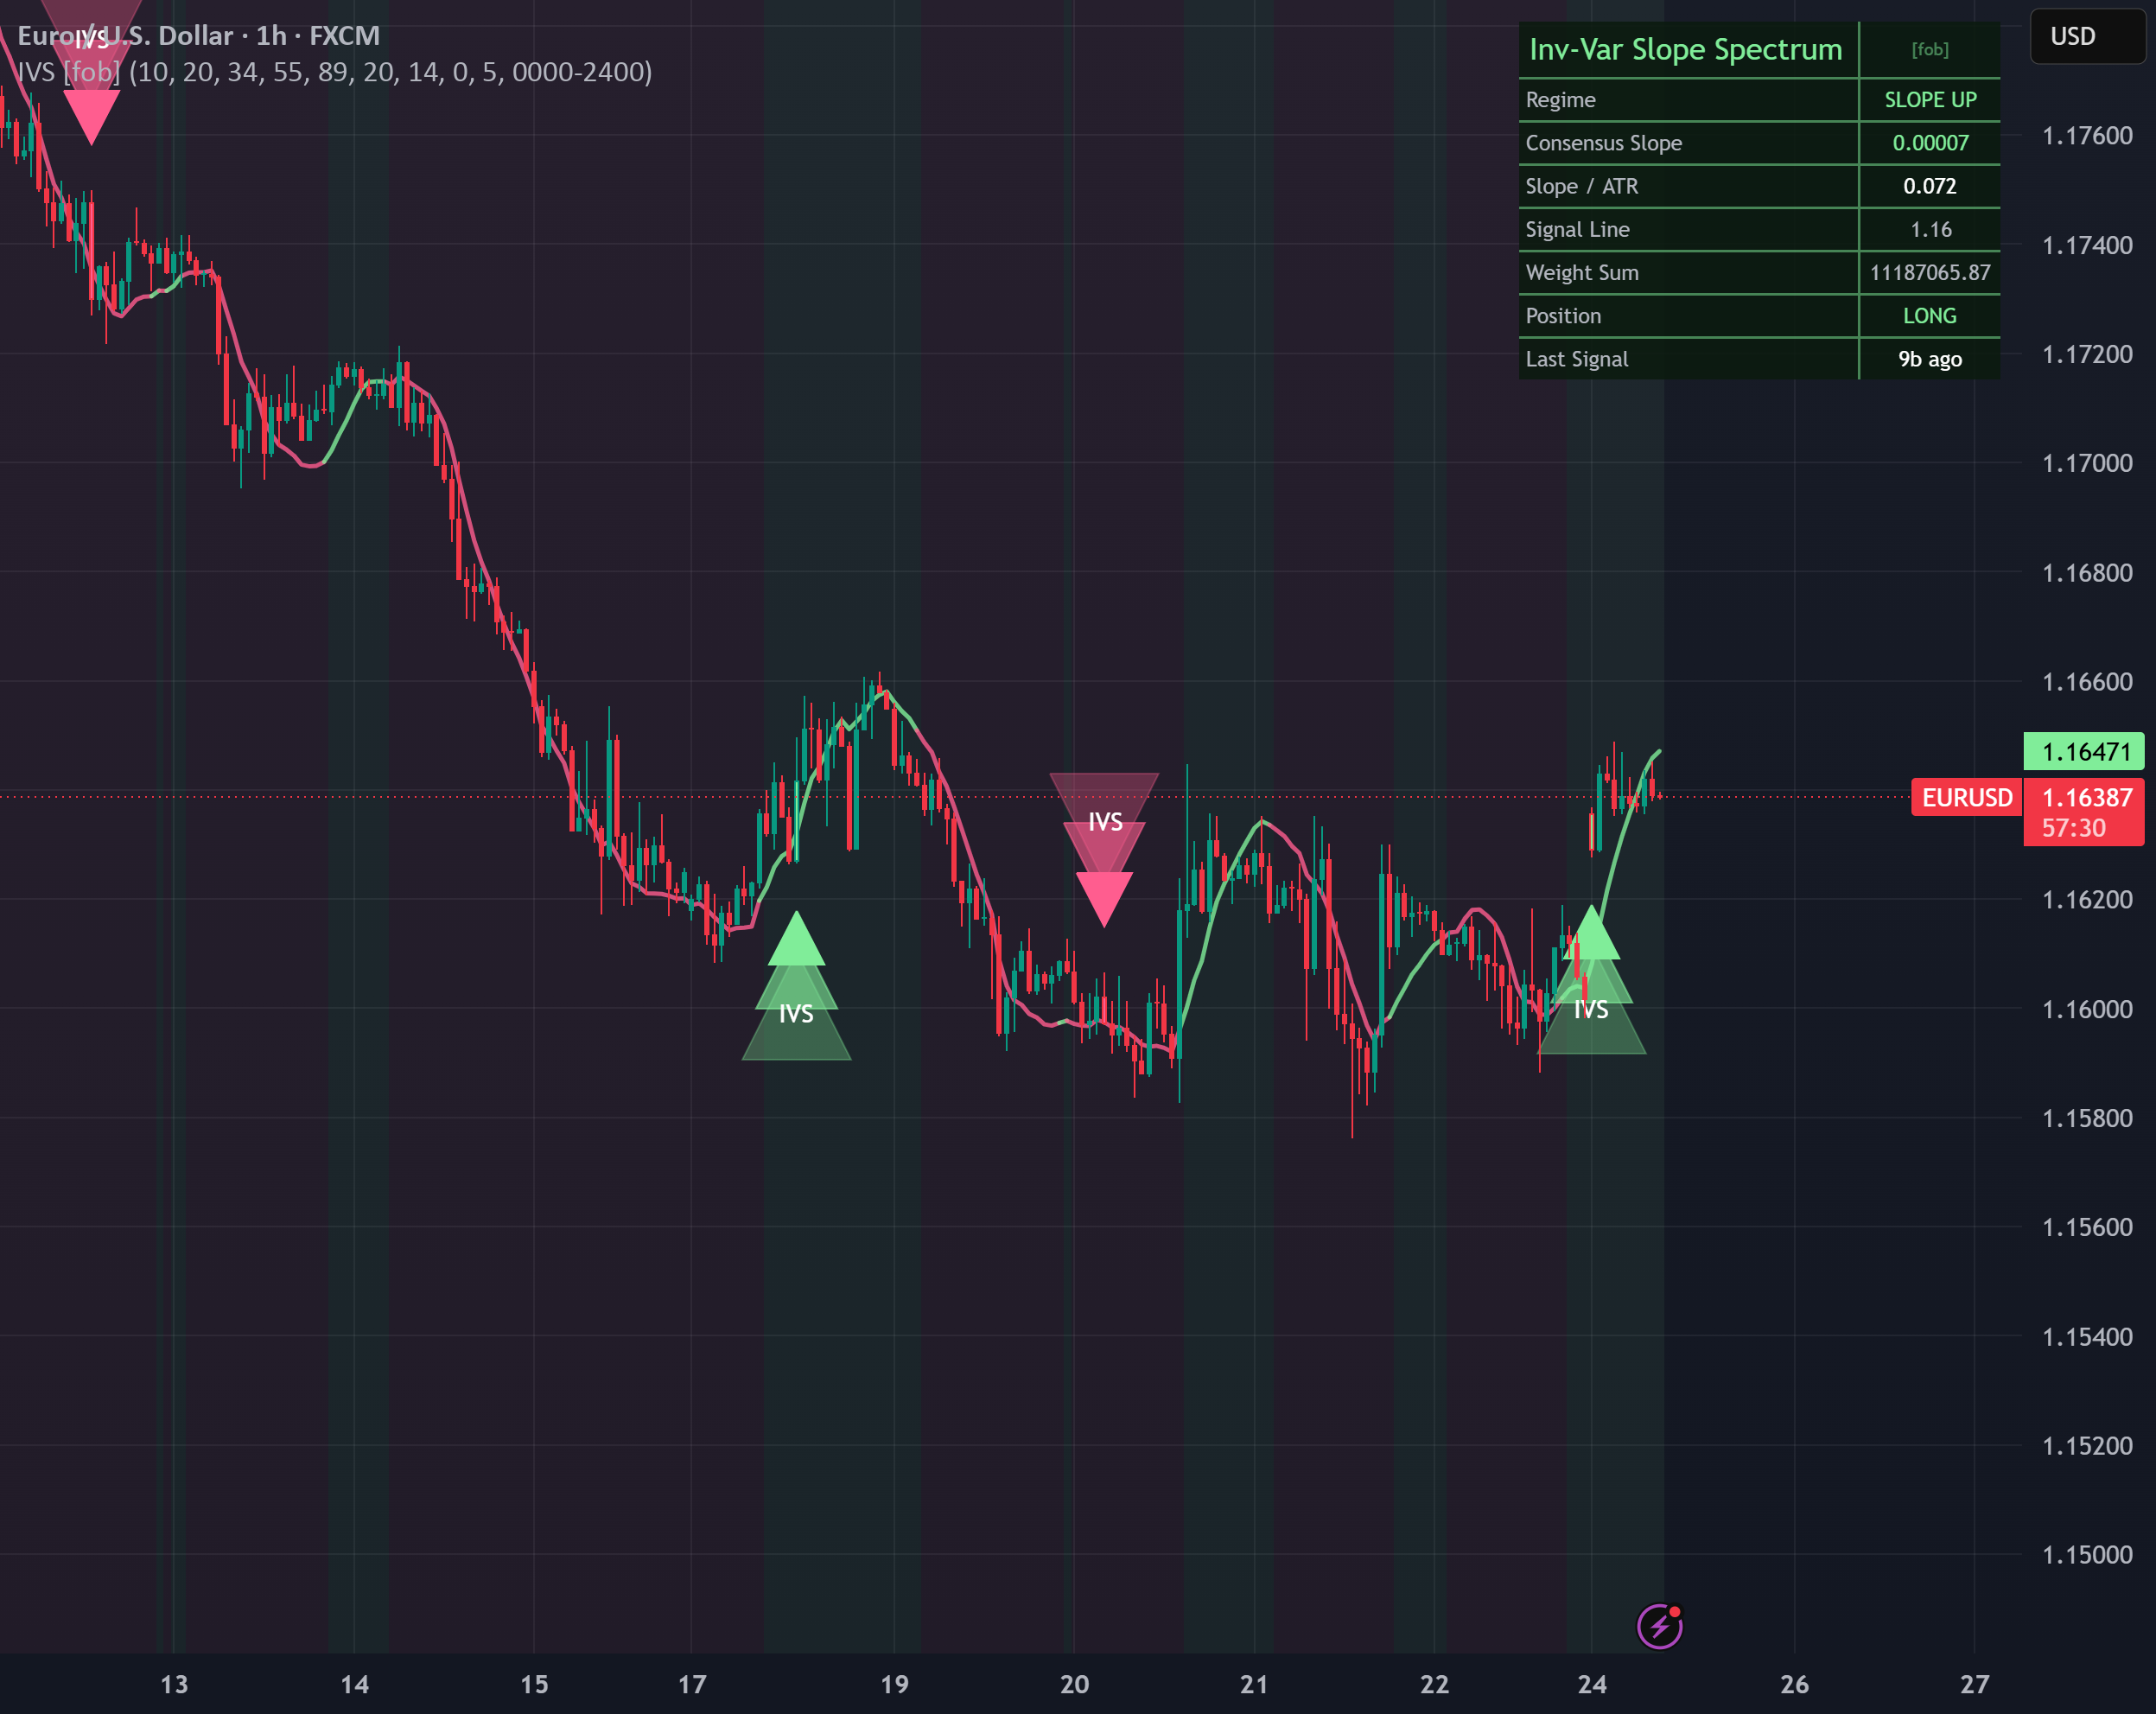Click the Euro / U.S. Dollar chart title

click(199, 36)
